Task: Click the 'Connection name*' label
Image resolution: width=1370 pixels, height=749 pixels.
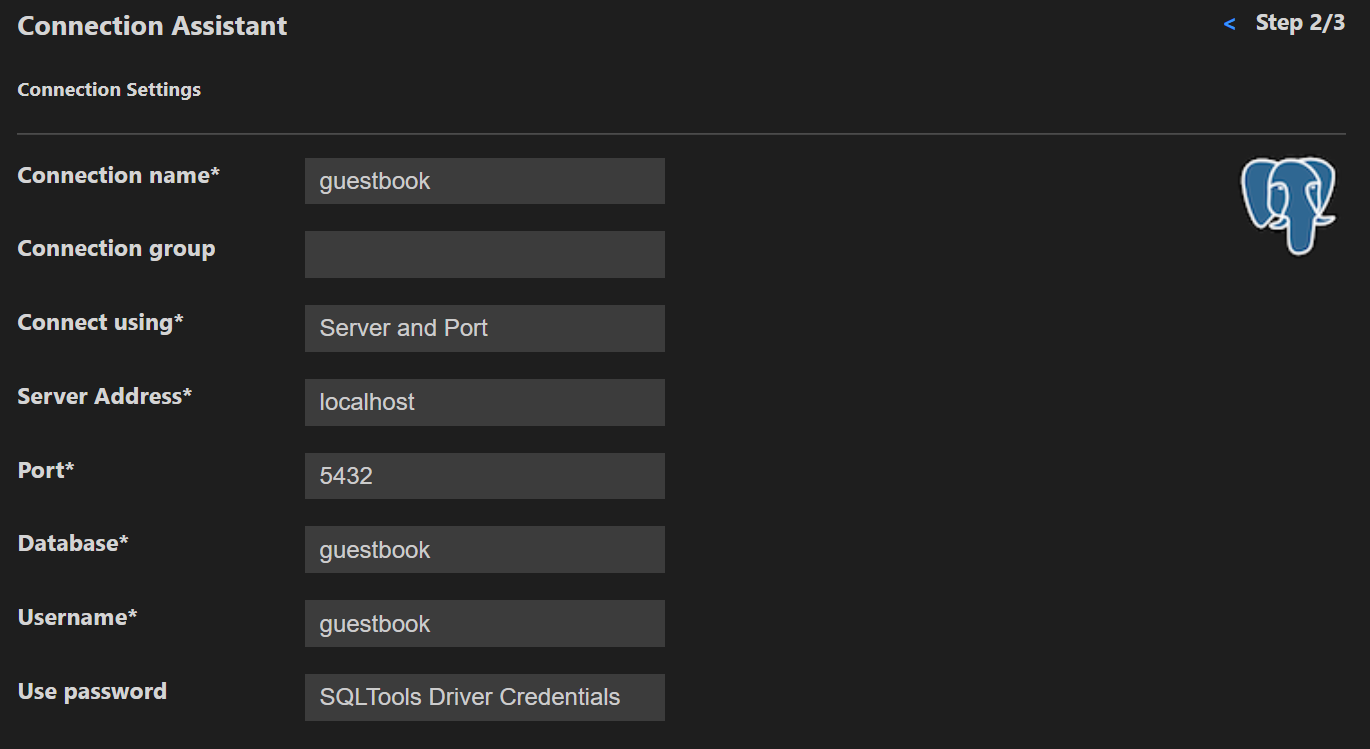Action: point(118,175)
